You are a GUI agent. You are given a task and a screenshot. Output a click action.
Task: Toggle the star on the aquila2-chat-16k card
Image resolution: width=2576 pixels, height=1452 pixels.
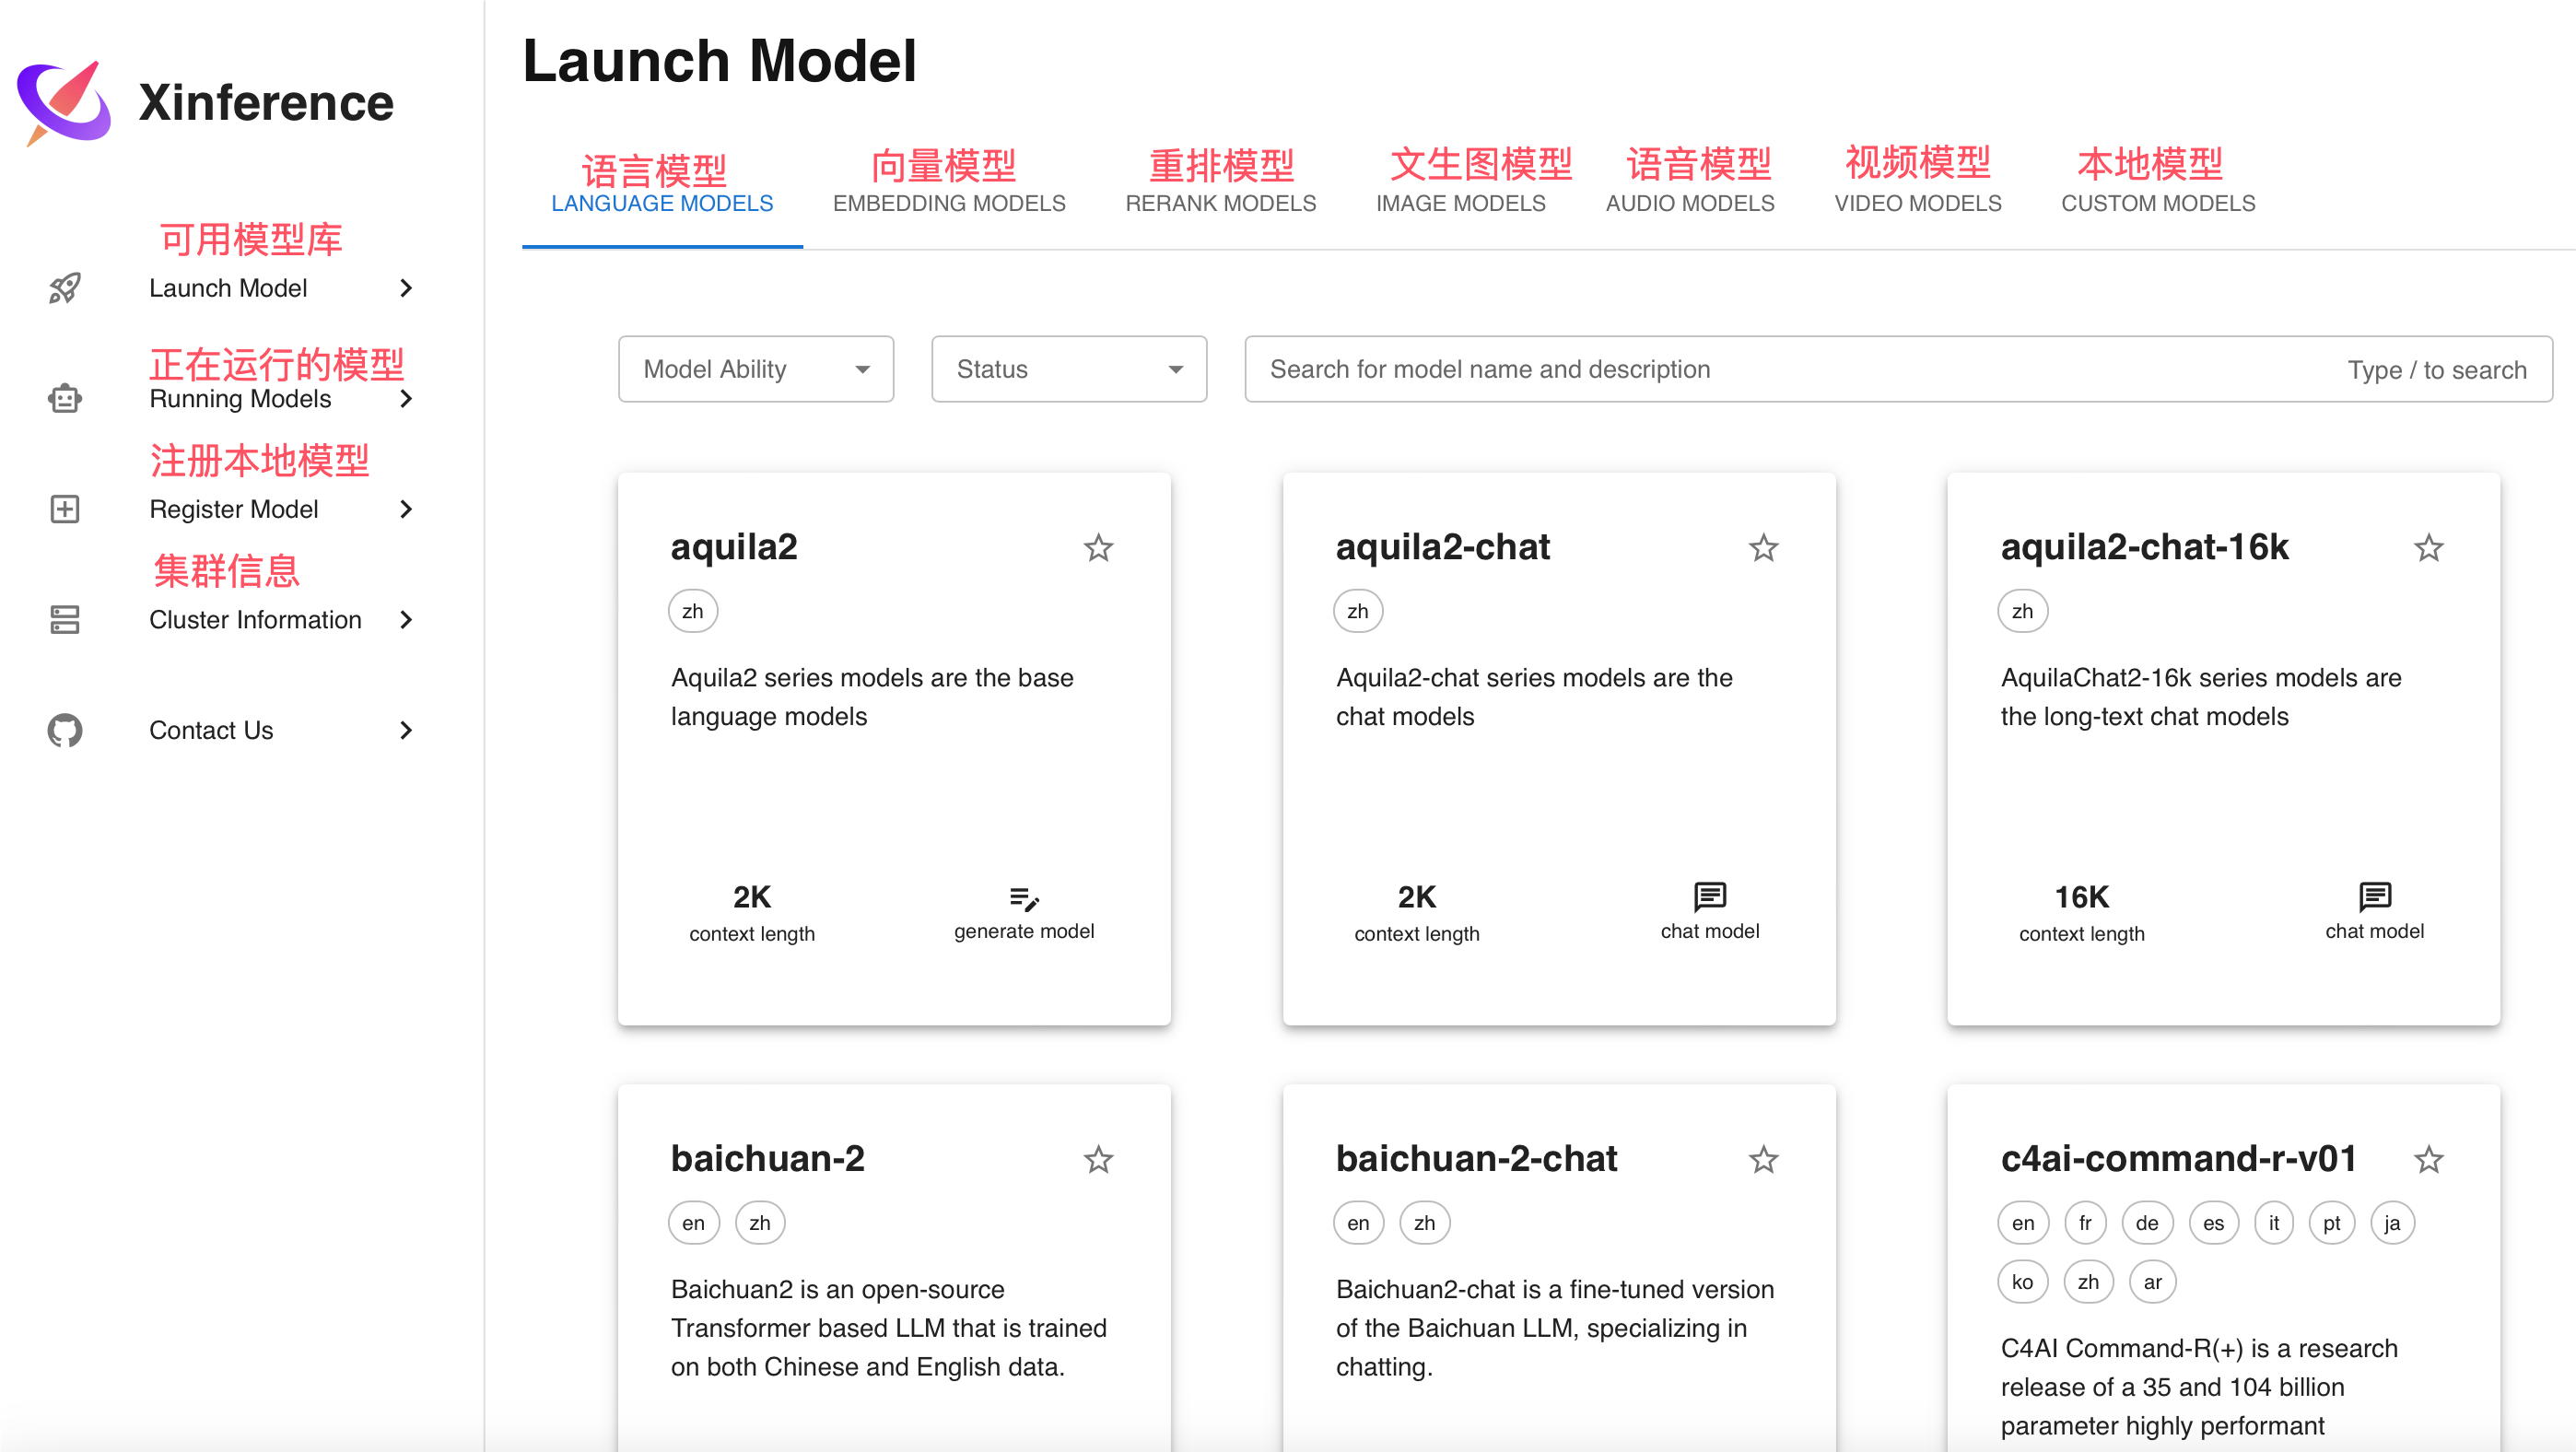pyautogui.click(x=2428, y=548)
